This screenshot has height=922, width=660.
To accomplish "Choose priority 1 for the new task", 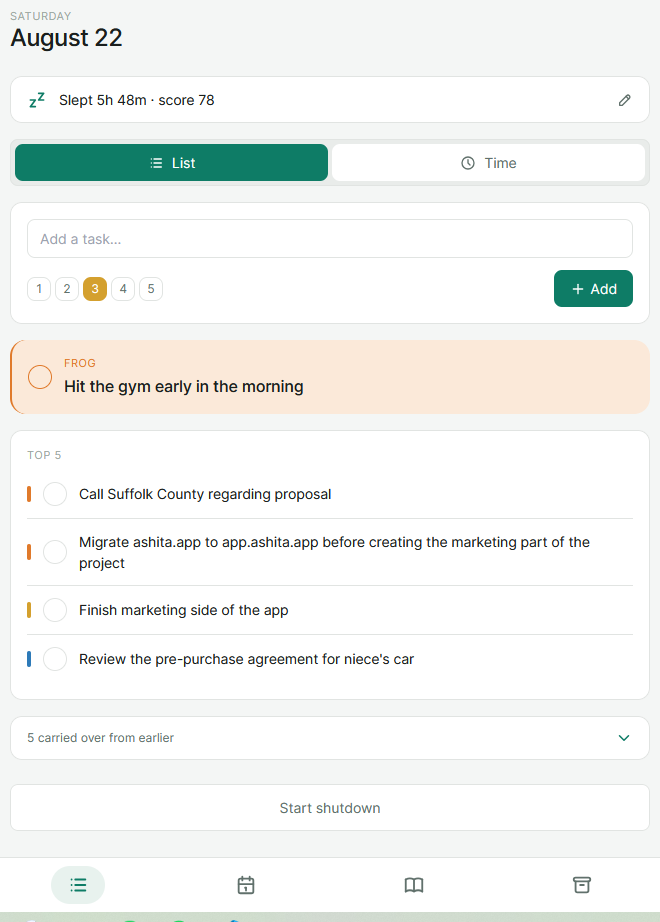I will point(39,289).
